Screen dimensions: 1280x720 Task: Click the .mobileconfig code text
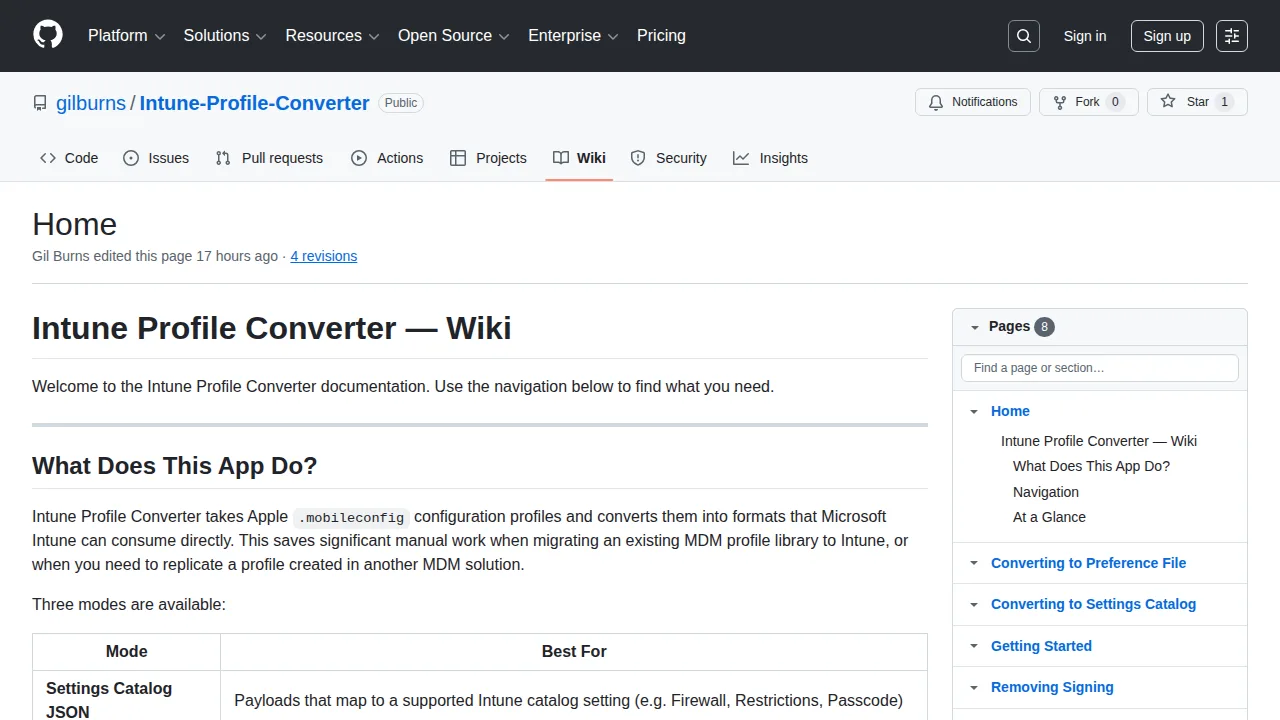click(351, 517)
